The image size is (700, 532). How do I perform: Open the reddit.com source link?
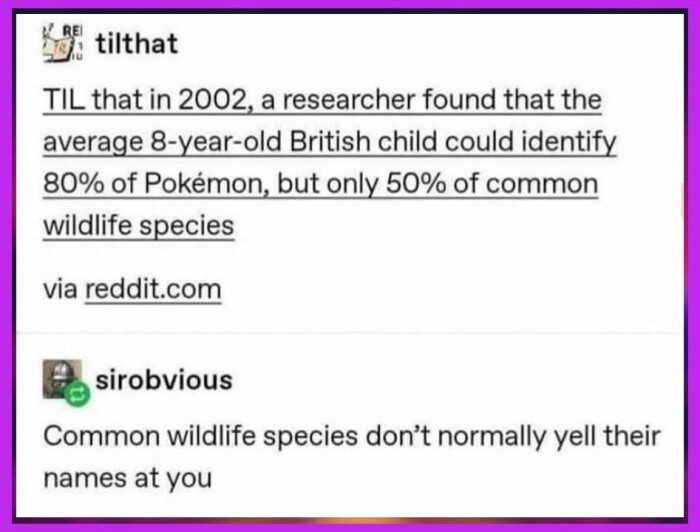pos(153,290)
